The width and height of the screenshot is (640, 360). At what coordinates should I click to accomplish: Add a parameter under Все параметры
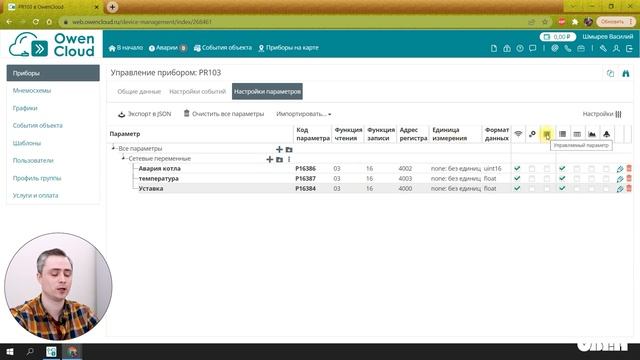pyautogui.click(x=279, y=149)
